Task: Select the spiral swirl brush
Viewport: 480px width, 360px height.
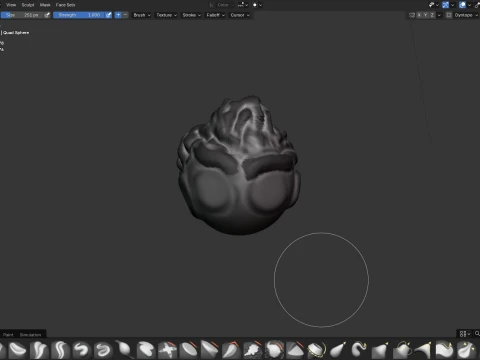Action: point(103,350)
